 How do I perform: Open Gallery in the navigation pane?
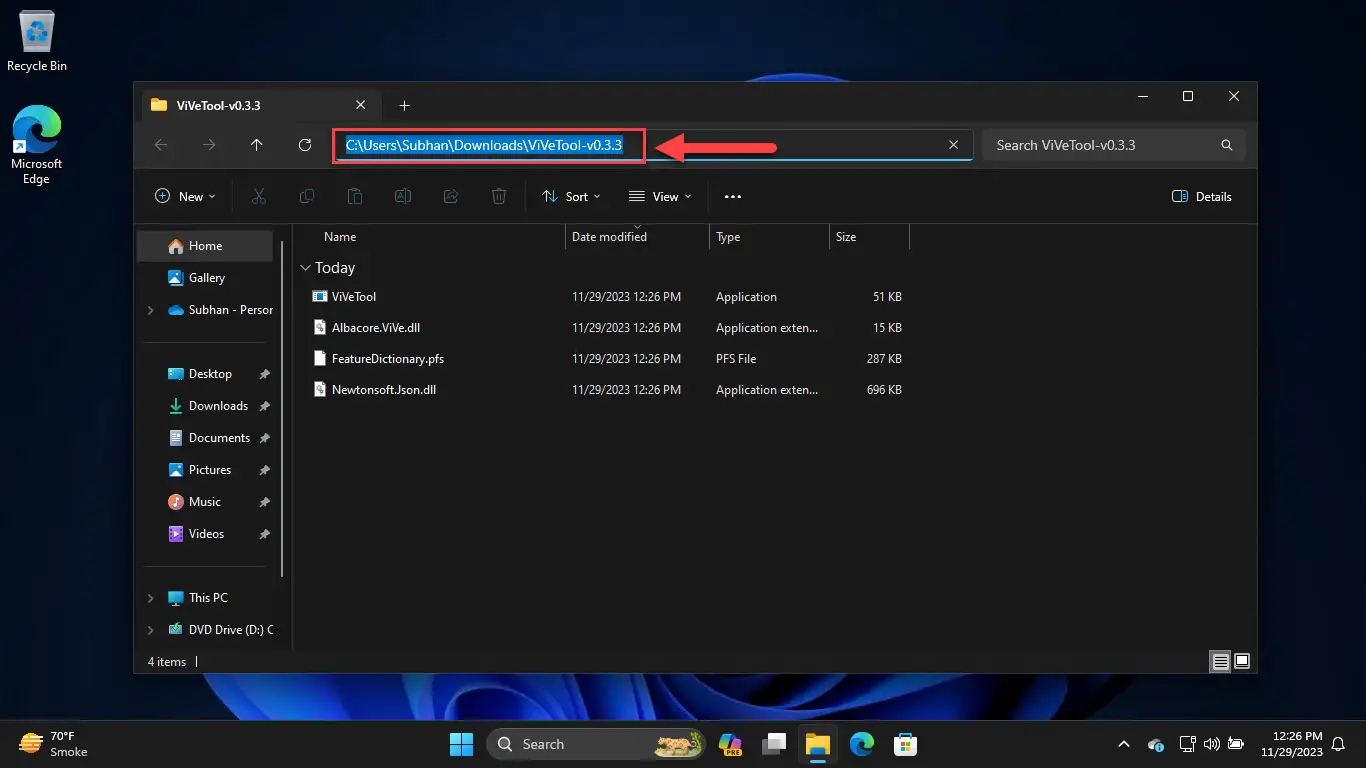click(x=205, y=278)
